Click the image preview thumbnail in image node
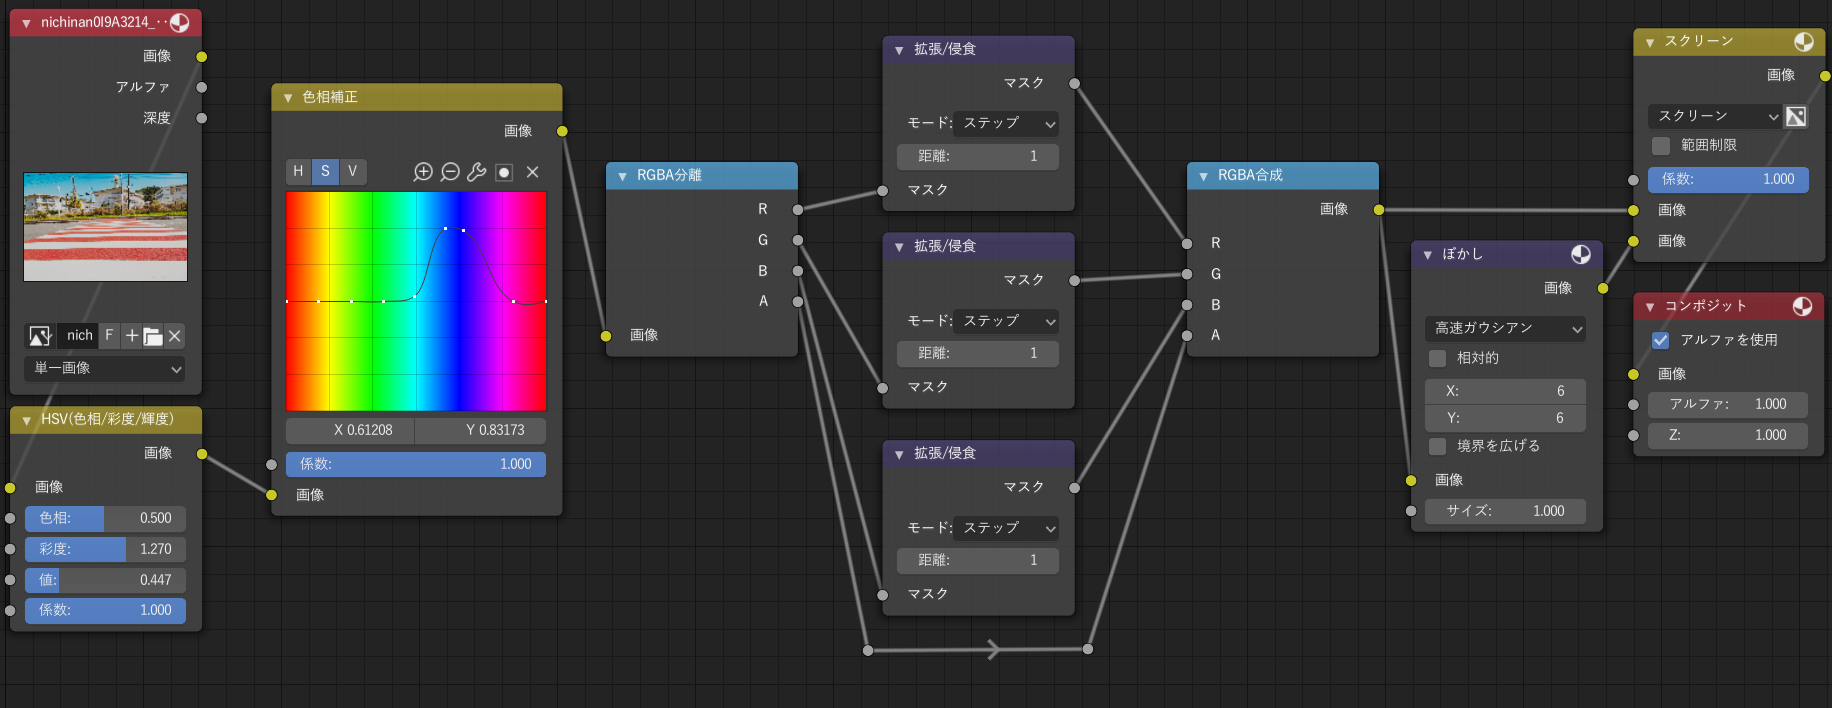This screenshot has width=1832, height=708. 106,227
